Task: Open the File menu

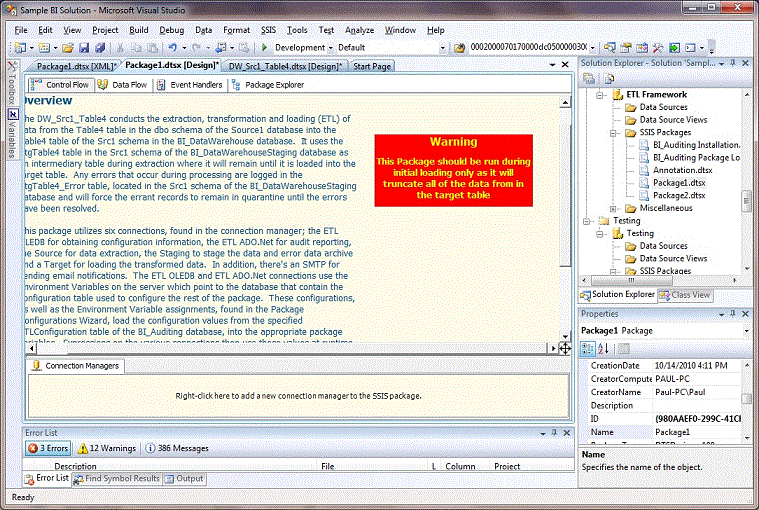Action: [x=21, y=30]
